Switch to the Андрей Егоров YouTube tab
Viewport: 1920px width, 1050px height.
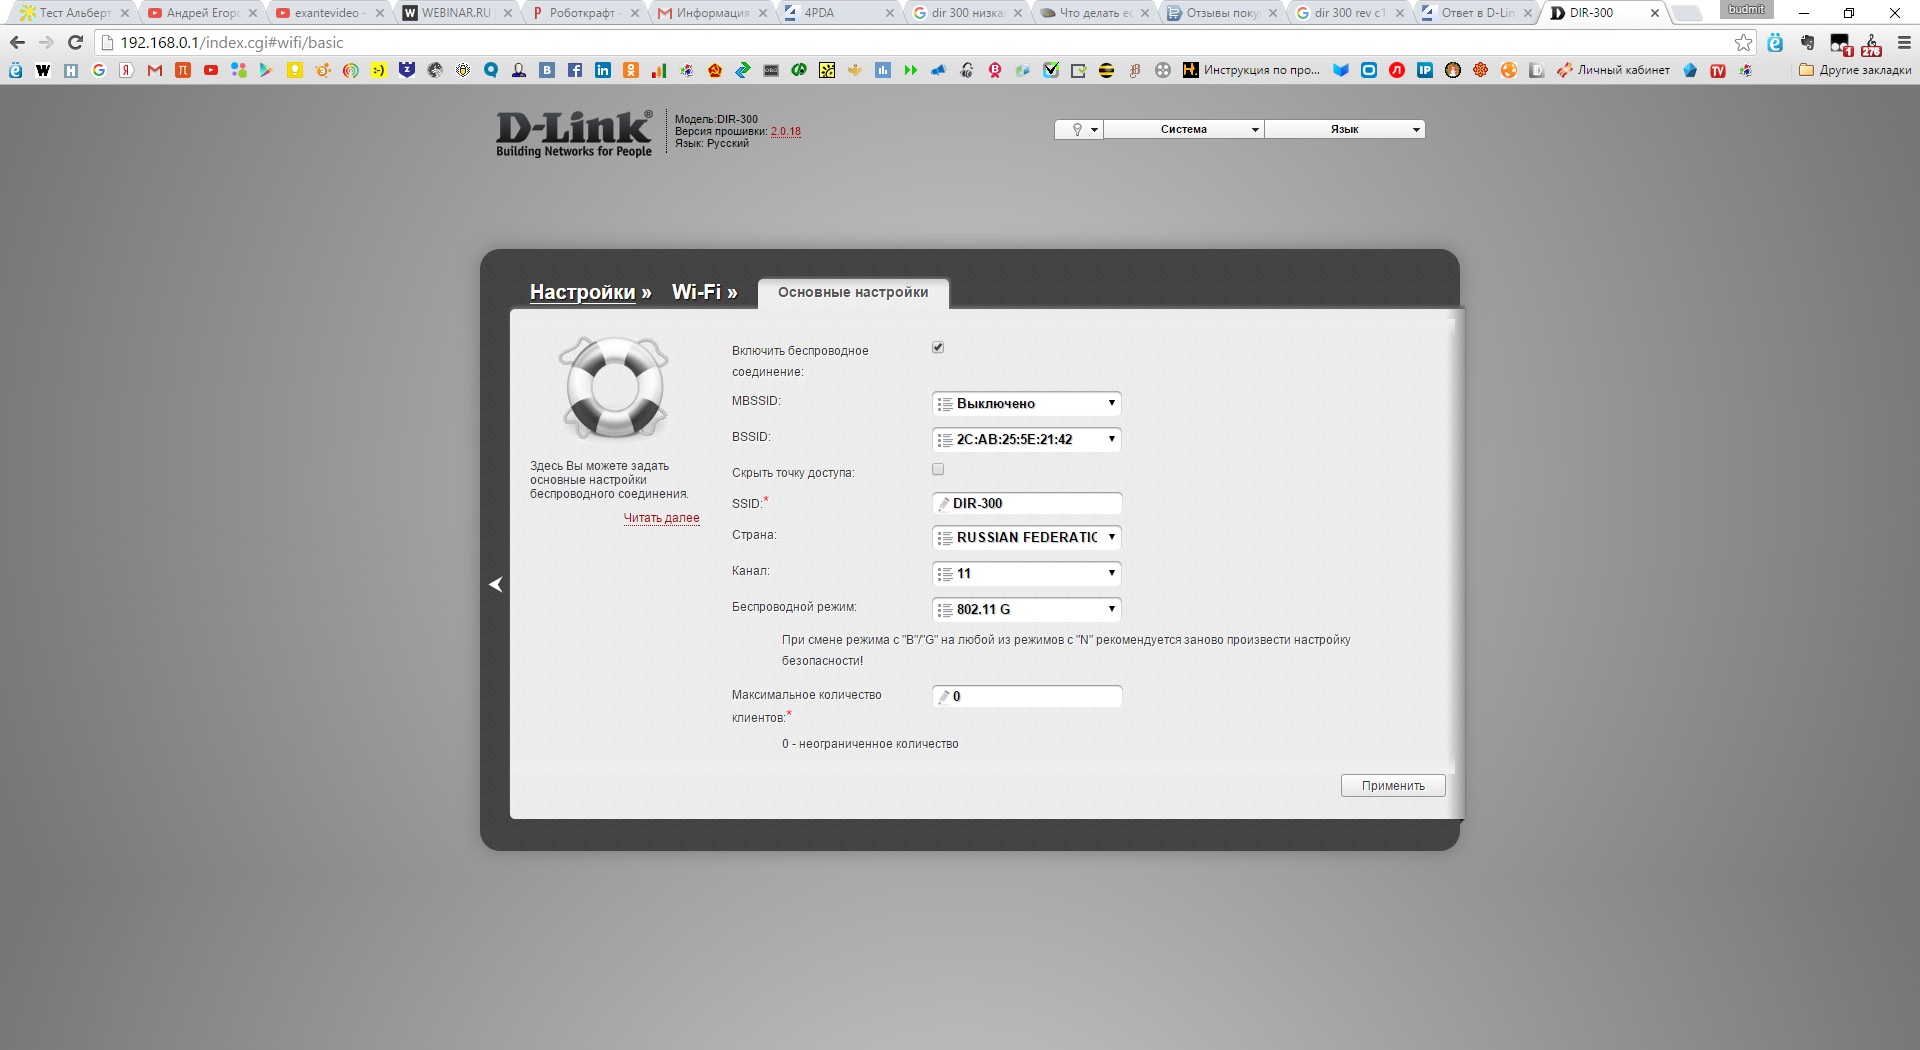pos(201,13)
